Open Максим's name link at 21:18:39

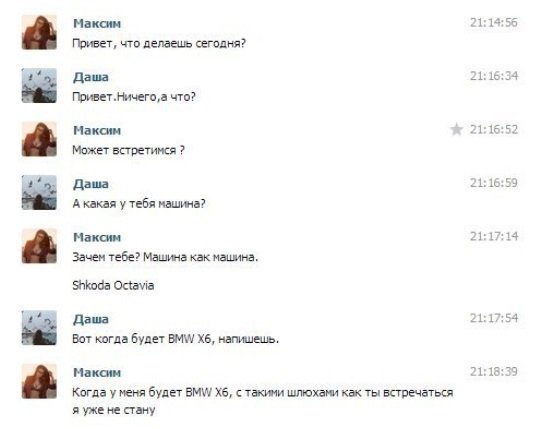click(x=97, y=372)
